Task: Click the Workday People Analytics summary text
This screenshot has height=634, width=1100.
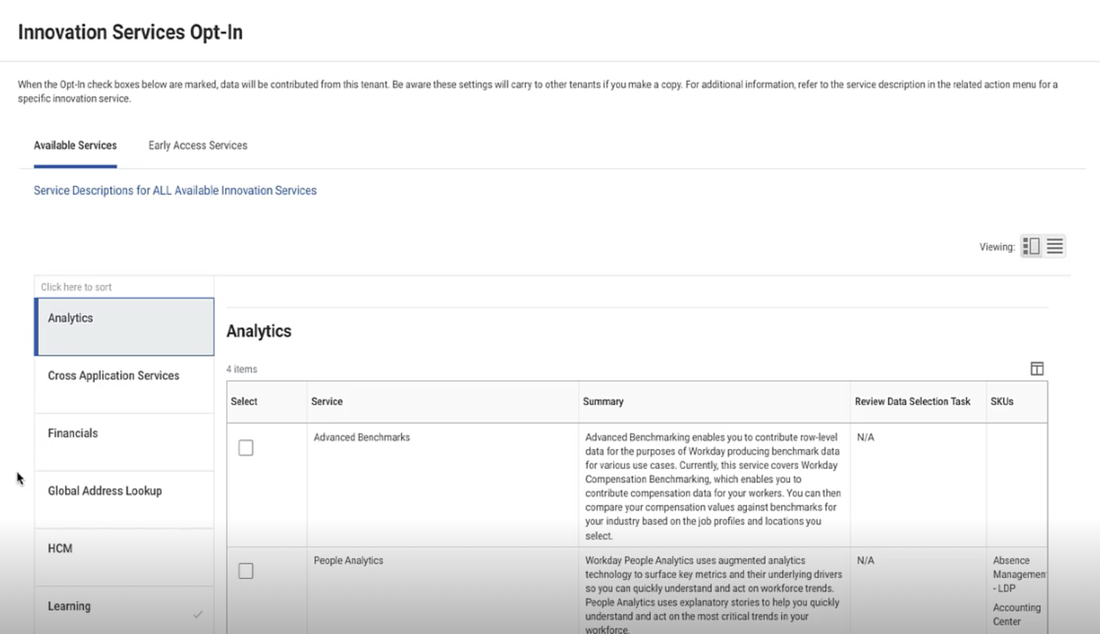Action: (713, 595)
